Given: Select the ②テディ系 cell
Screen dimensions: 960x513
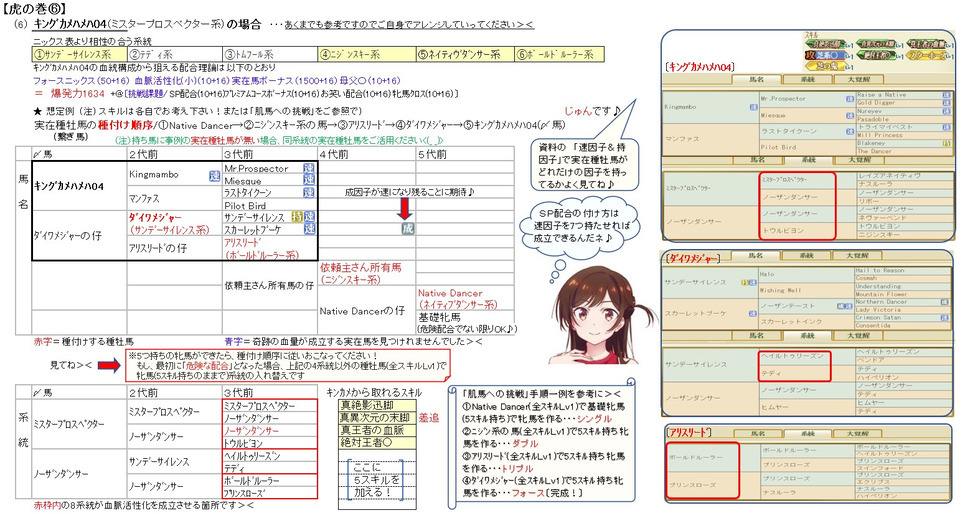Looking at the screenshot, I should [x=174, y=54].
